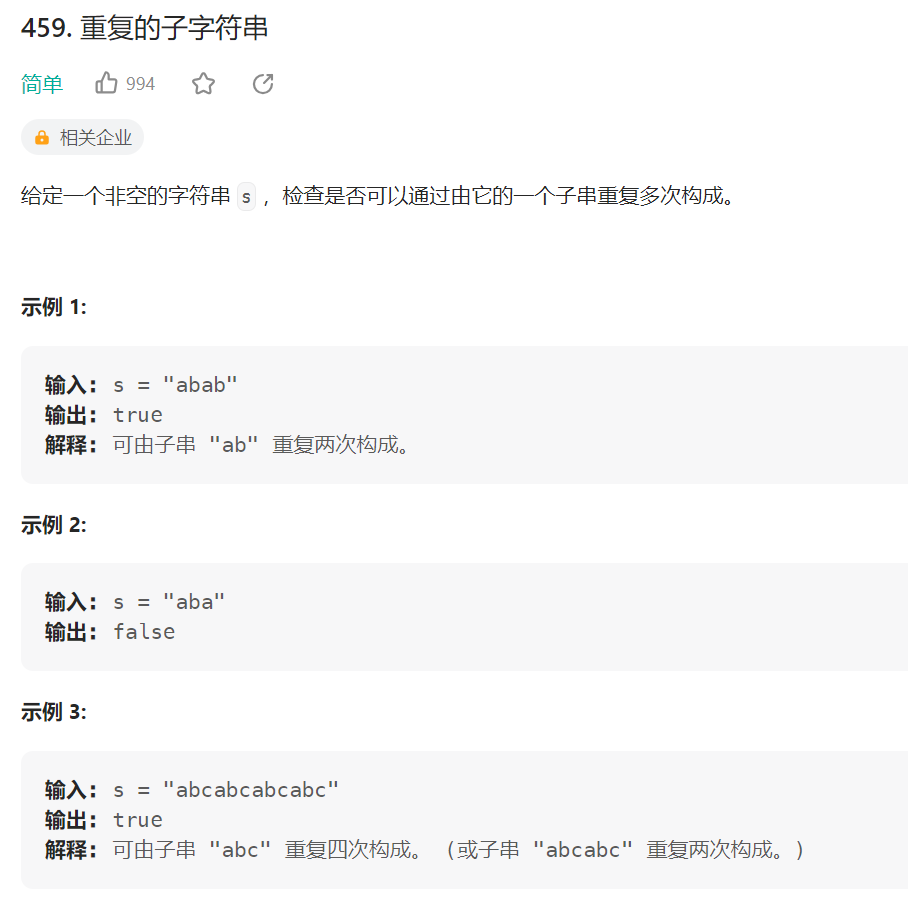Click the false output in example 2
This screenshot has height=911, width=908.
(144, 632)
